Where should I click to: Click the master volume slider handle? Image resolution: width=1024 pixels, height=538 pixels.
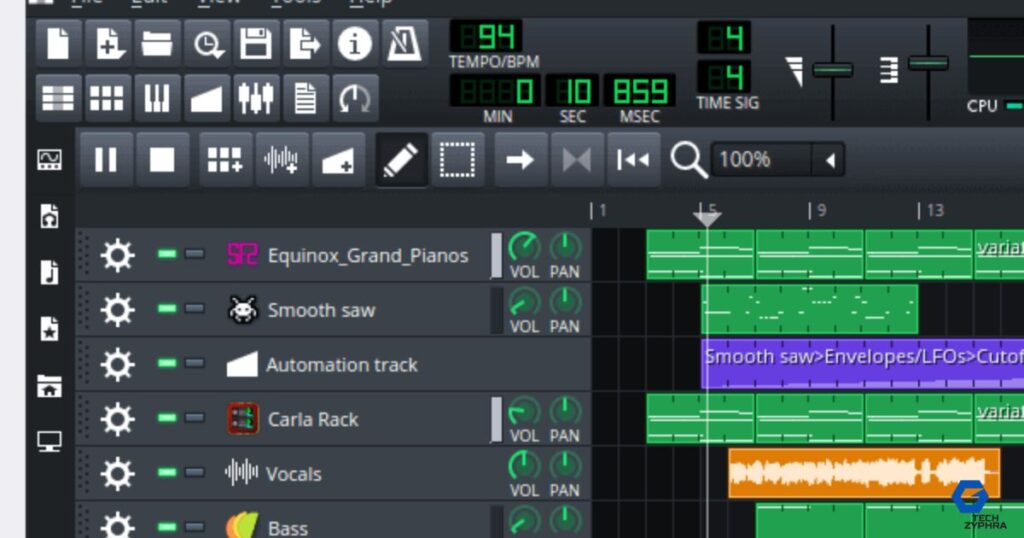click(x=832, y=70)
